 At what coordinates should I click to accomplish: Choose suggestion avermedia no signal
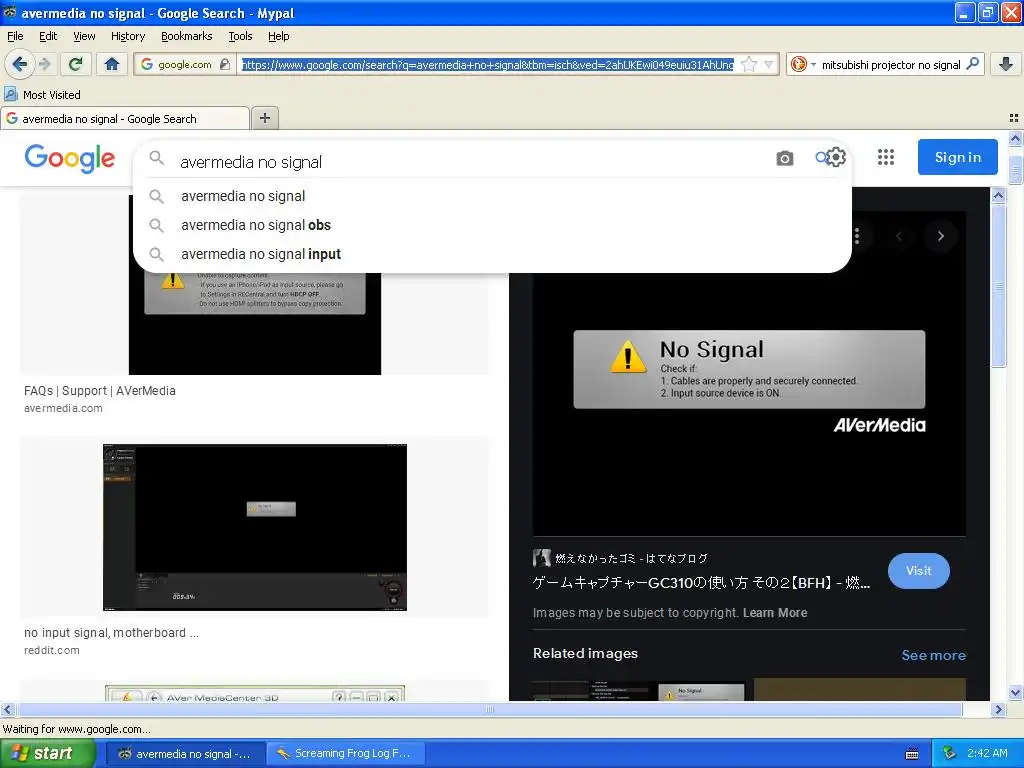click(x=492, y=196)
